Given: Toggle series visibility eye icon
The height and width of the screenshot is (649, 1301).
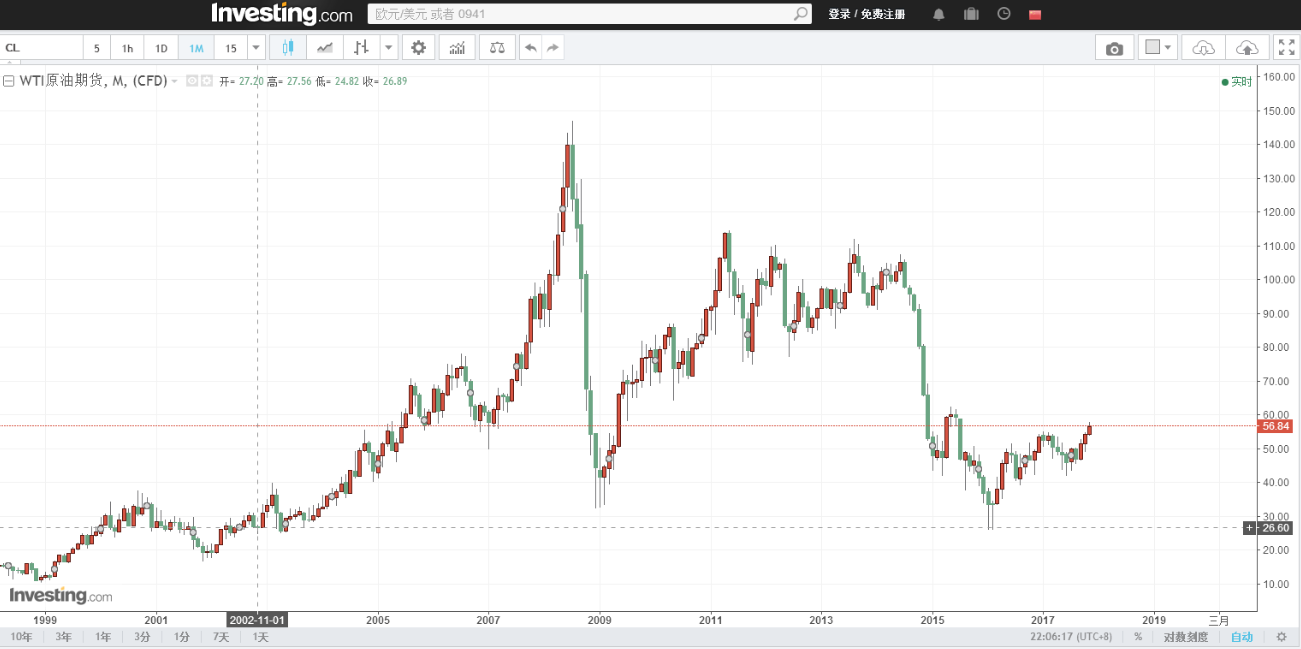Looking at the screenshot, I should click(192, 81).
